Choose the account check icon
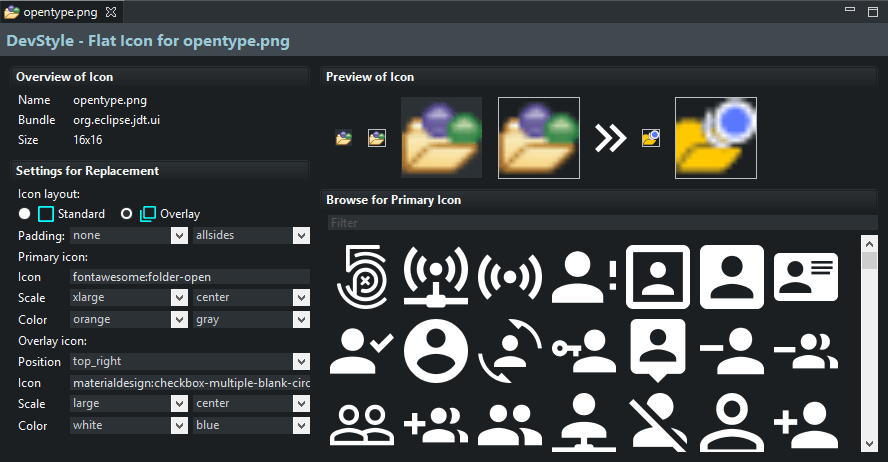The width and height of the screenshot is (888, 462). [361, 351]
